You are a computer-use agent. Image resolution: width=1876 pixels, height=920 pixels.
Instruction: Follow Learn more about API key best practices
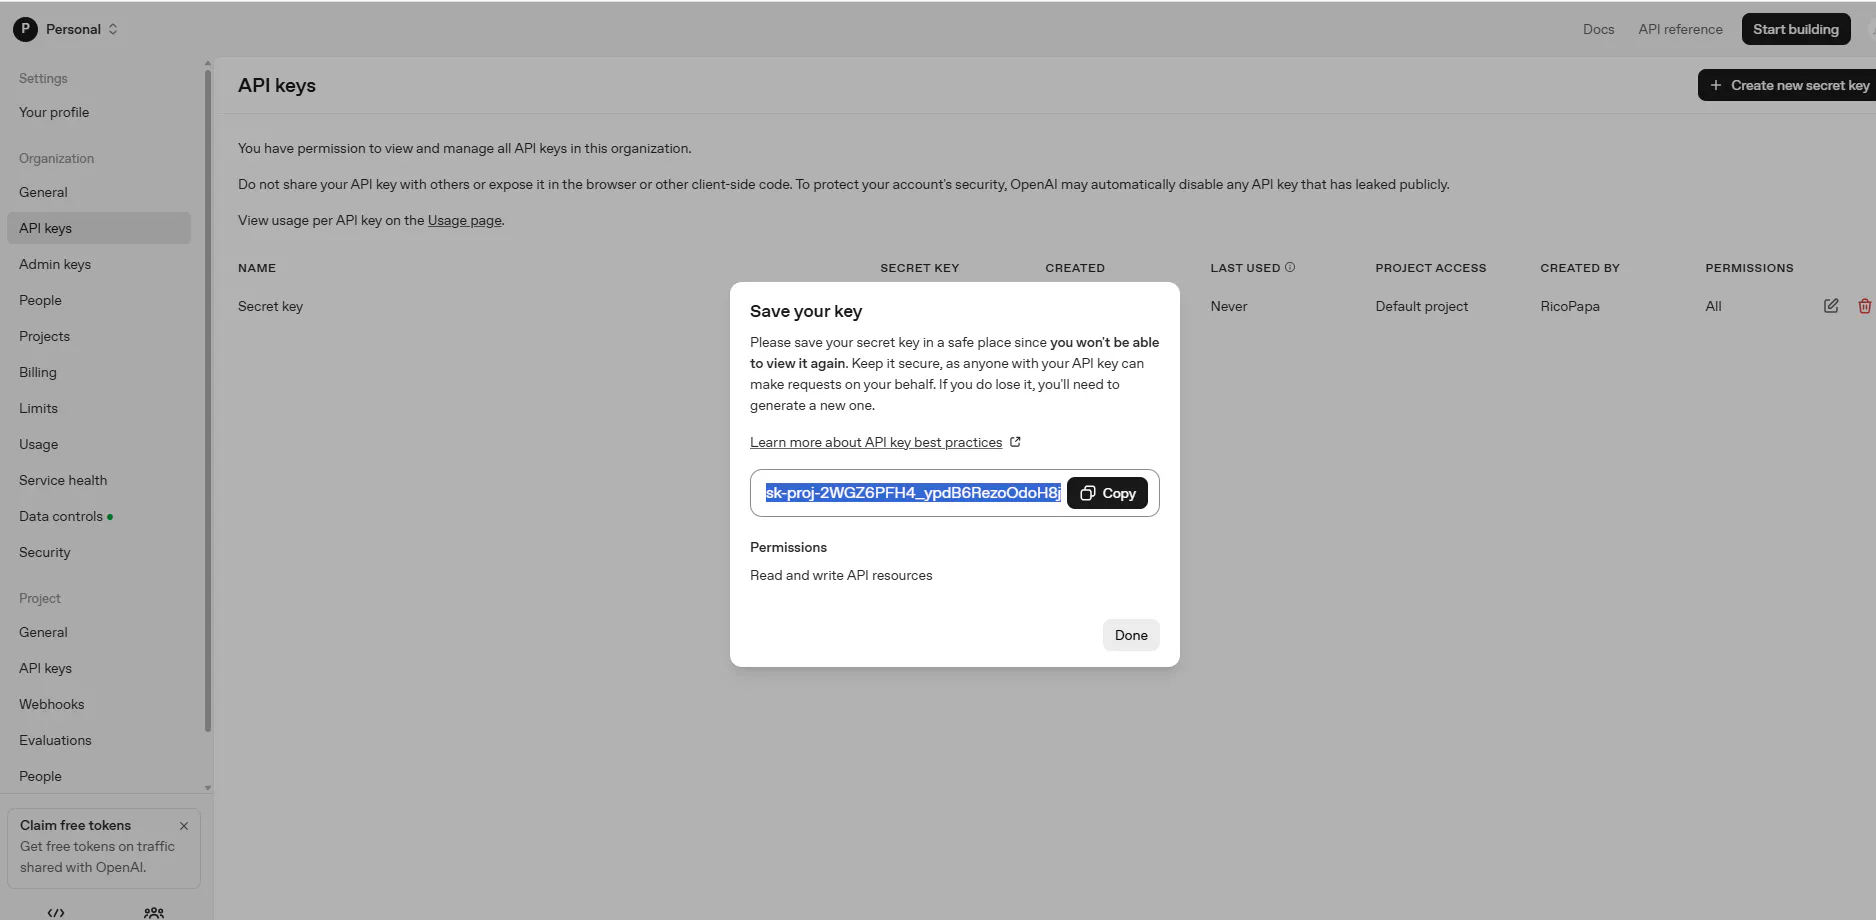coord(876,442)
